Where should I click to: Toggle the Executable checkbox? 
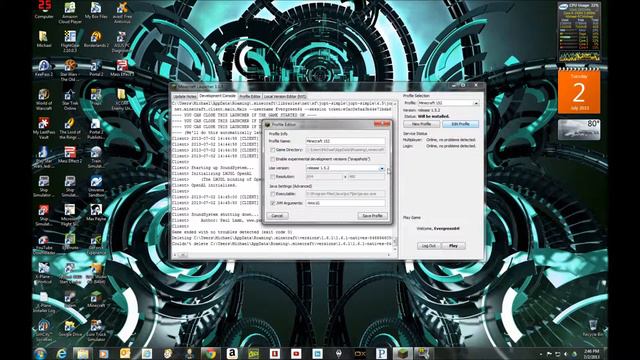273,194
